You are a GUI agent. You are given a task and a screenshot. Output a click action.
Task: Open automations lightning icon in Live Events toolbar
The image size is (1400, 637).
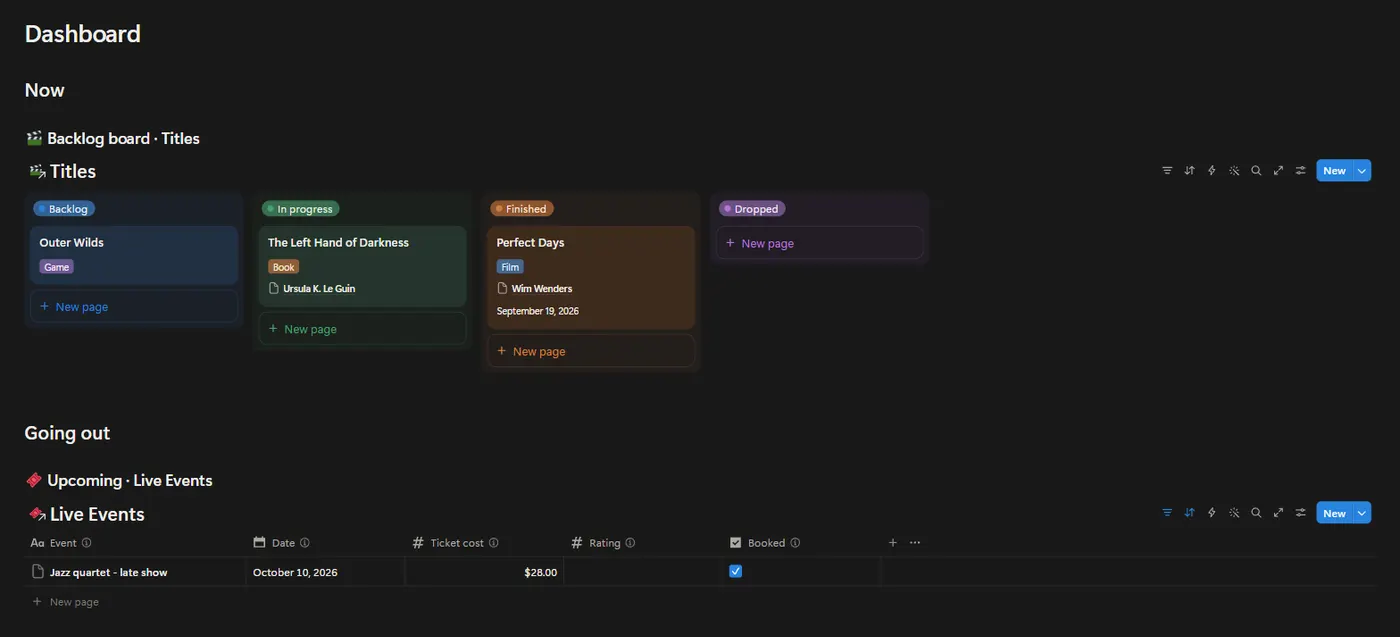[1212, 513]
